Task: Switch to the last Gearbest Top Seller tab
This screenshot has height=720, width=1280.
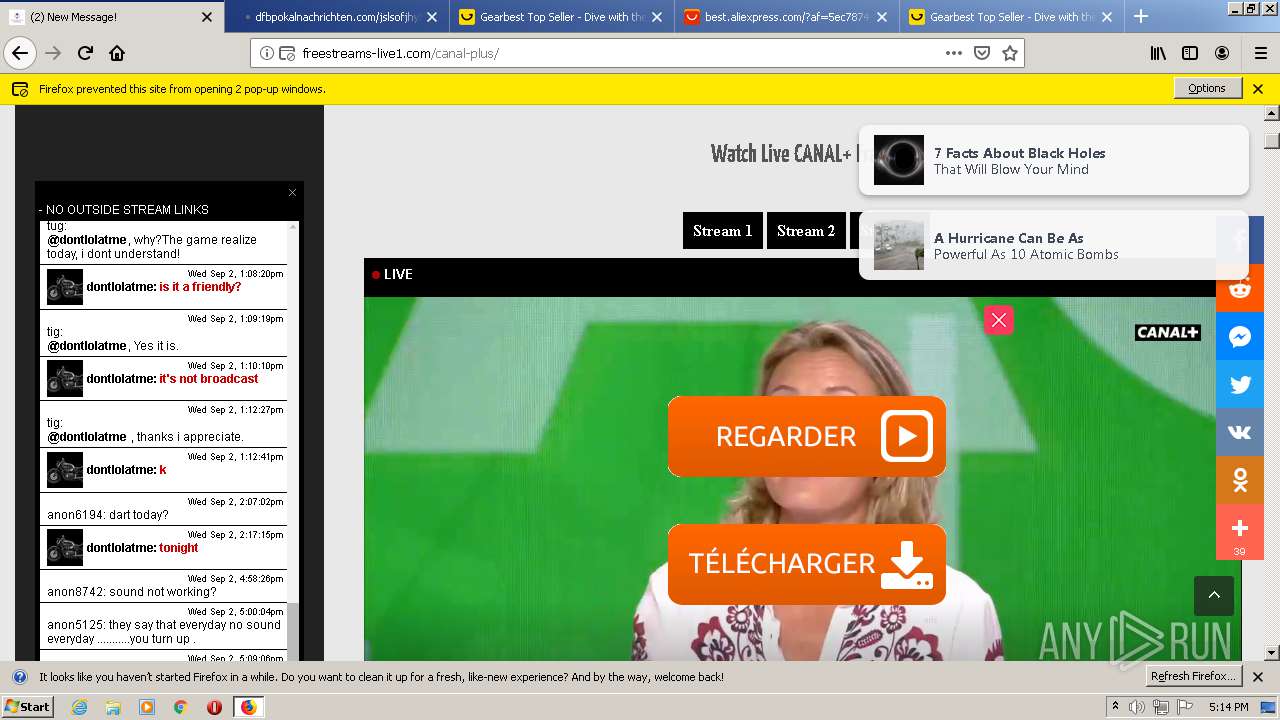Action: 1011,17
